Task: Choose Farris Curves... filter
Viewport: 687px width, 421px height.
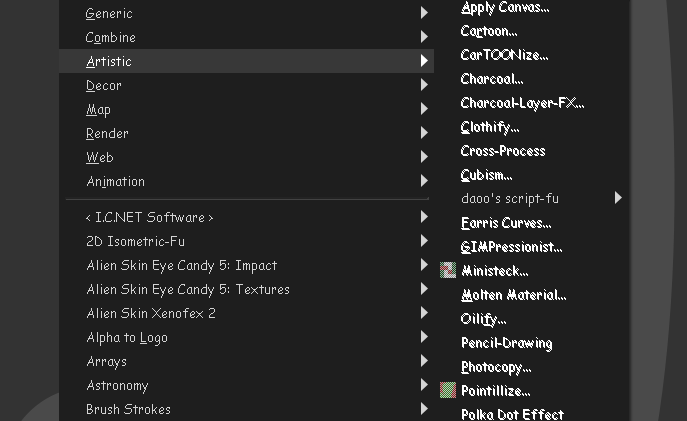Action: pos(506,223)
